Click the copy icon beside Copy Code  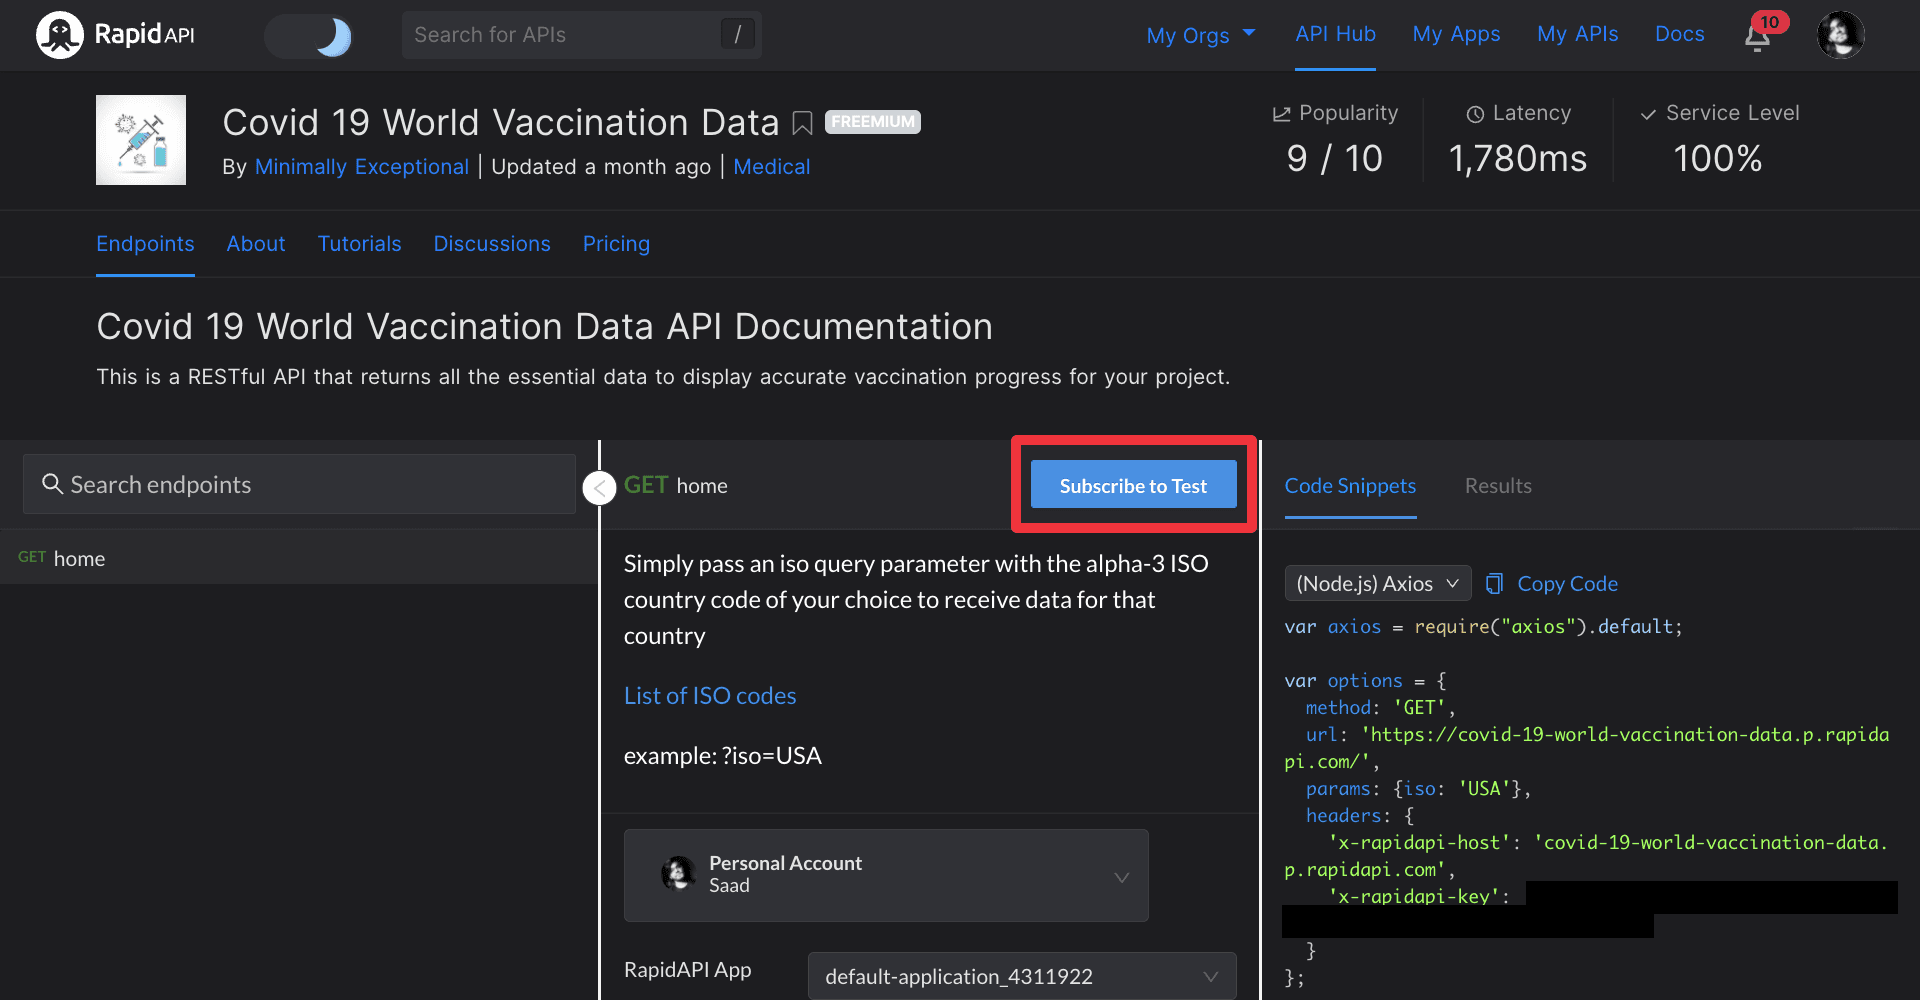pyautogui.click(x=1494, y=584)
